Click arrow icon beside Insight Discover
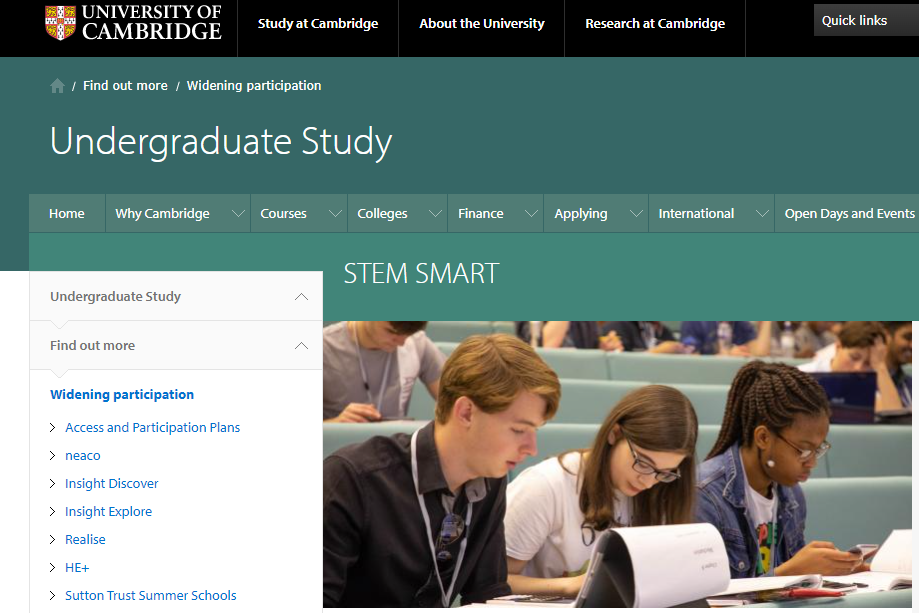919x613 pixels. click(x=53, y=483)
